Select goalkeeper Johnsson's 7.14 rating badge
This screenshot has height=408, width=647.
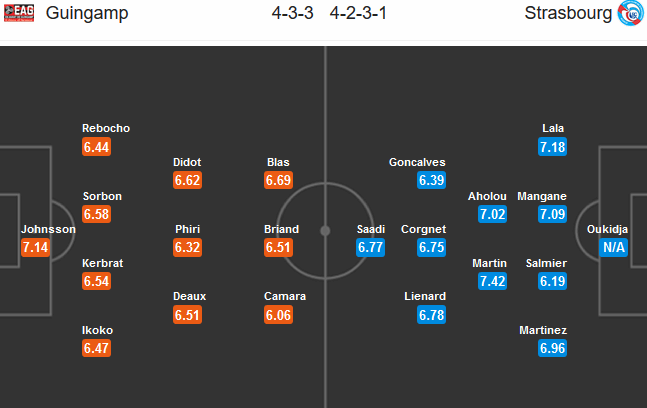click(x=35, y=247)
